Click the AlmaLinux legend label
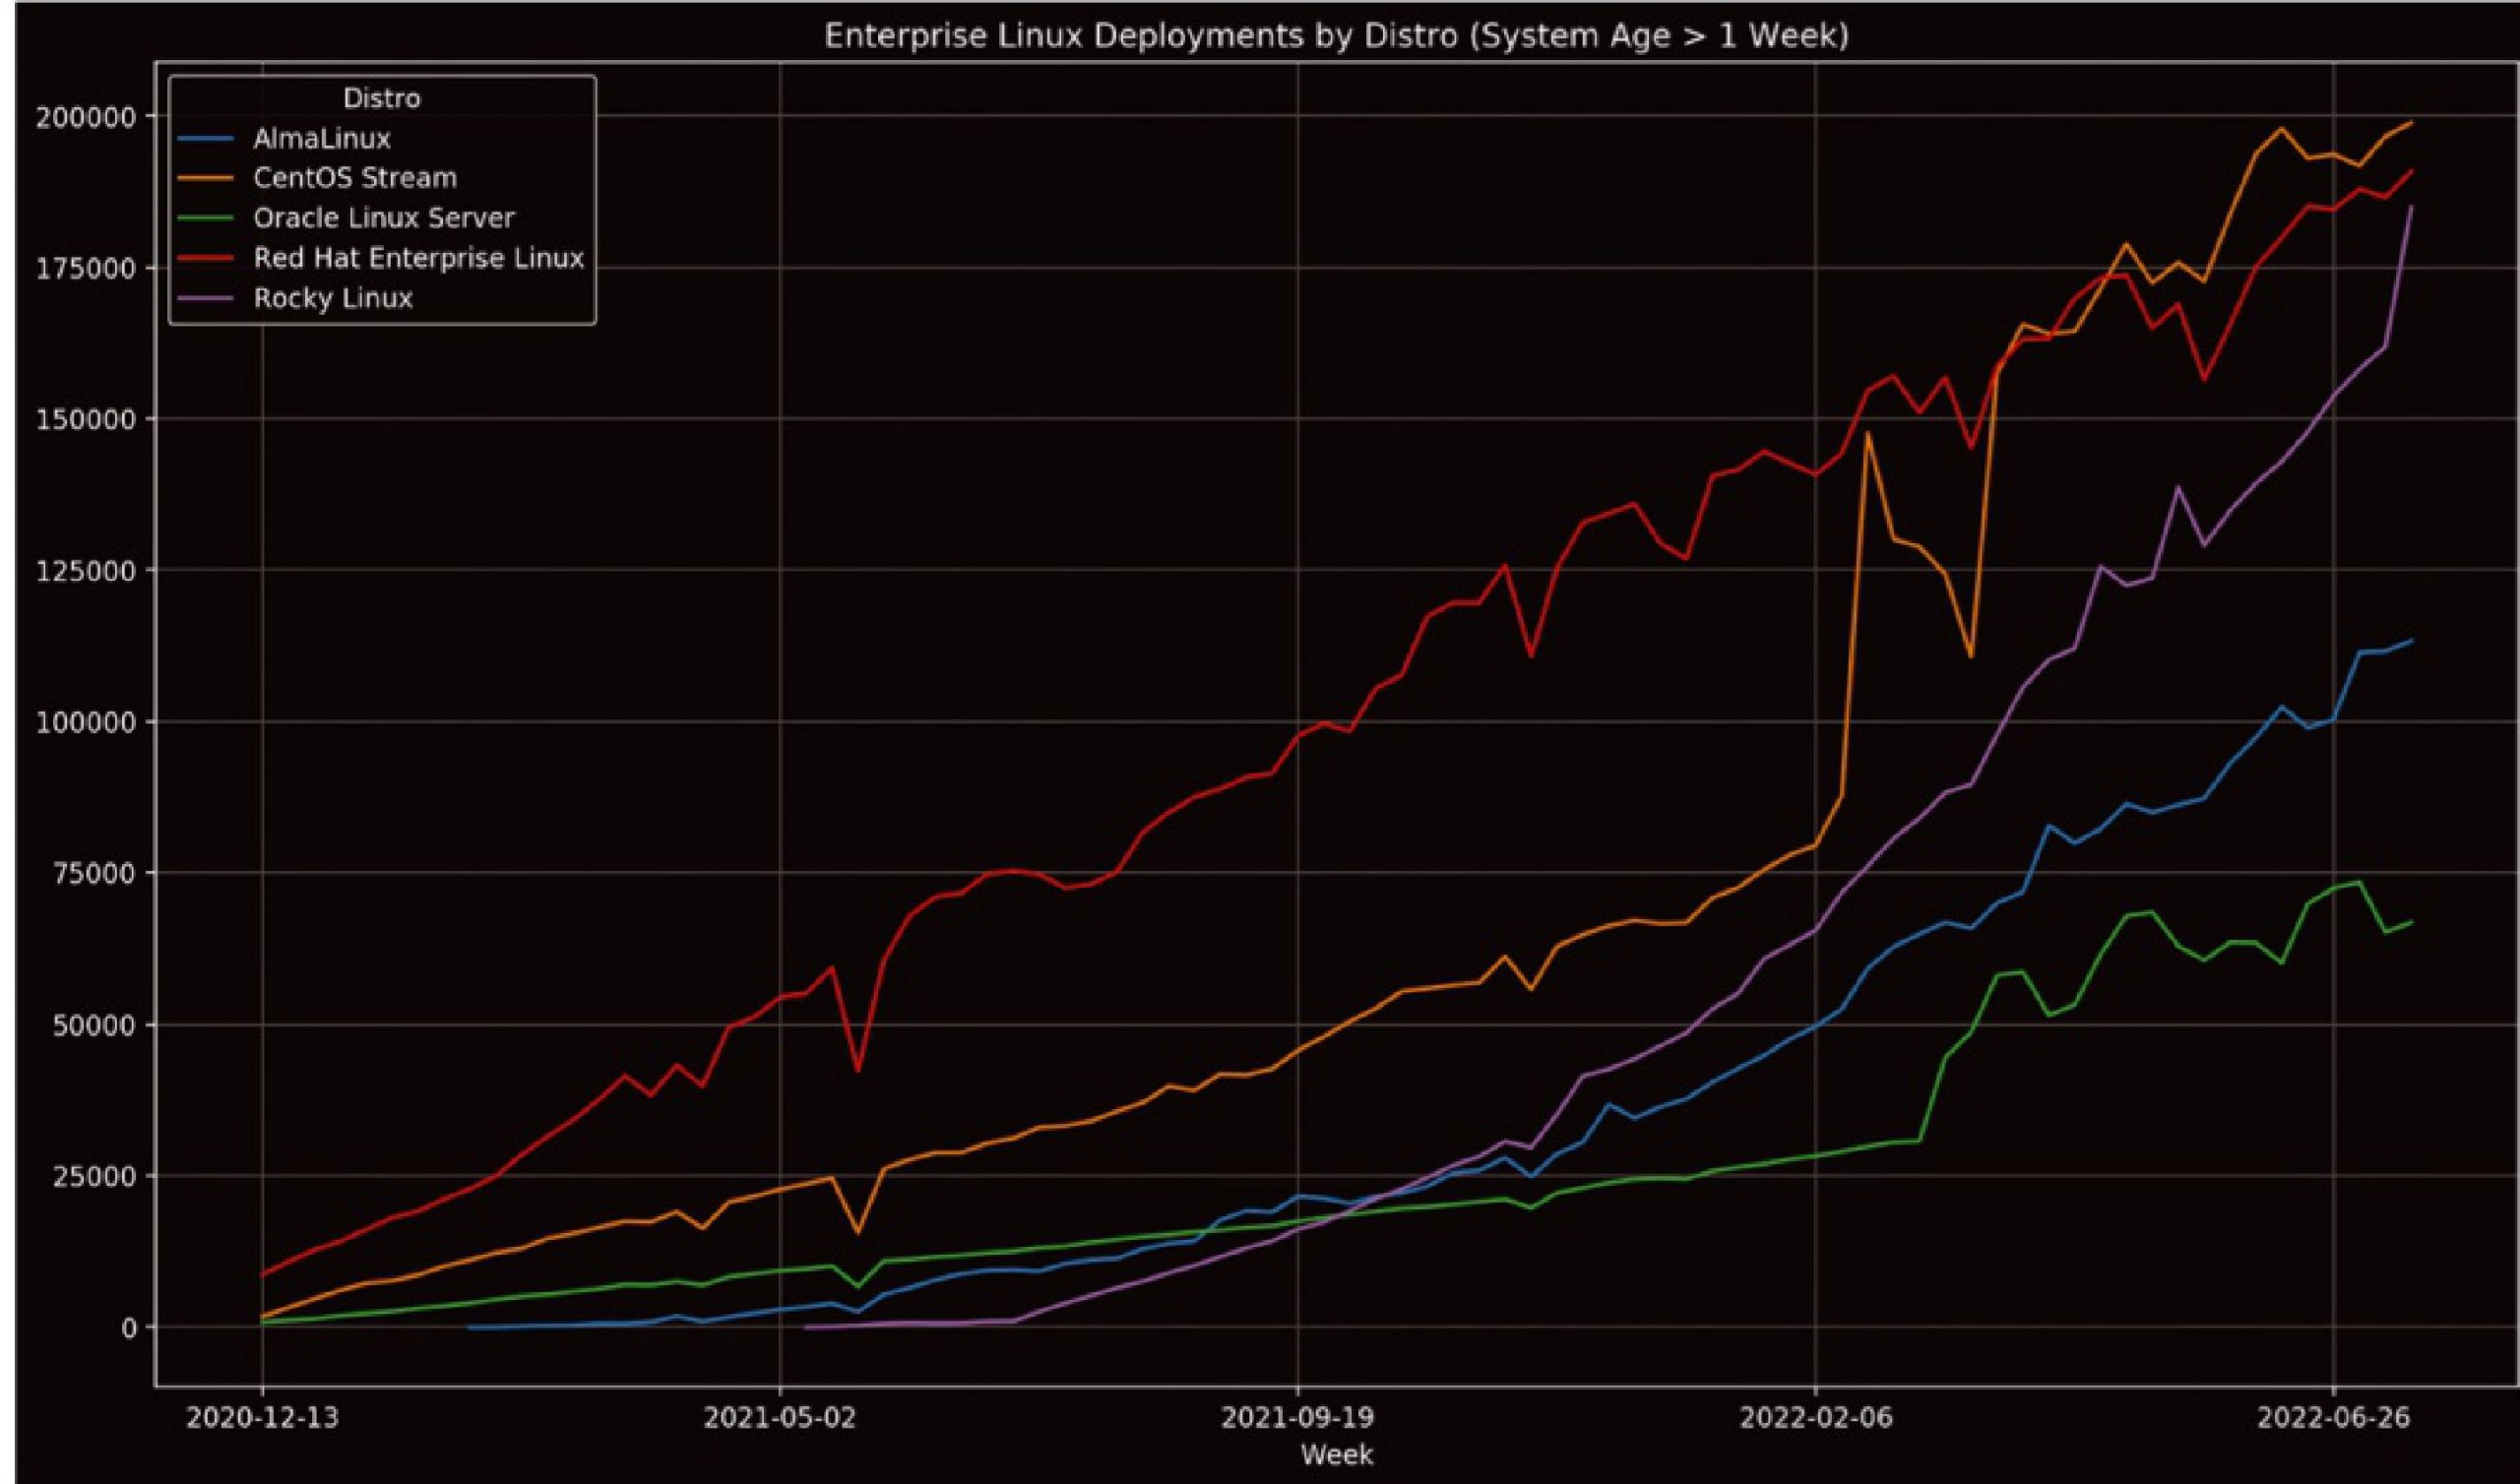The height and width of the screenshot is (1484, 2520). 322,138
